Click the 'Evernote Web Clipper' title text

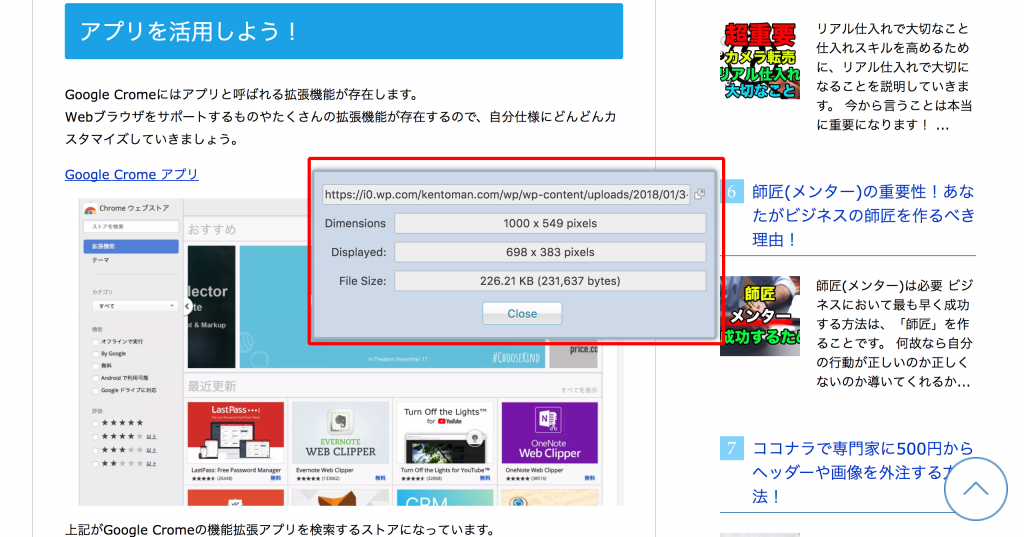[325, 470]
